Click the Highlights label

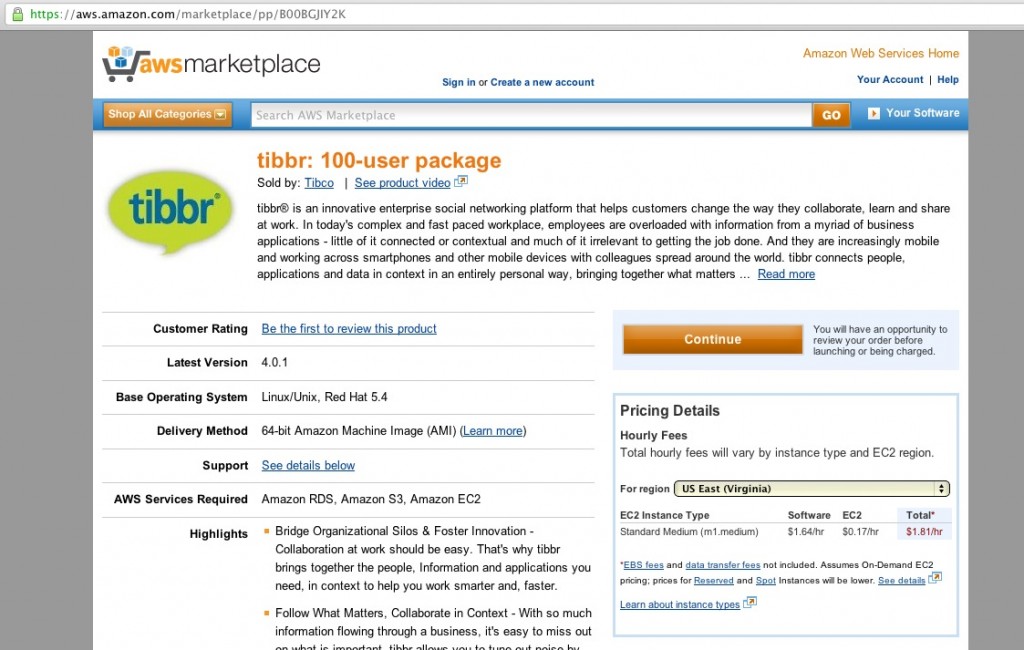click(x=218, y=534)
